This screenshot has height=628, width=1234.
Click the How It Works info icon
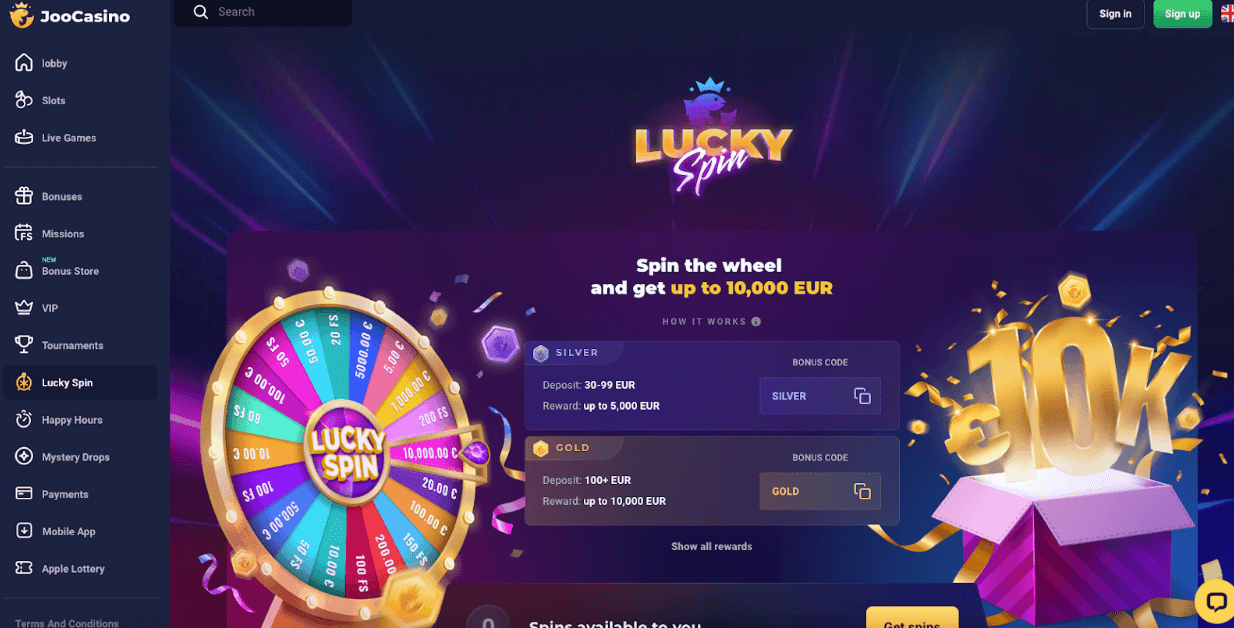pos(756,322)
